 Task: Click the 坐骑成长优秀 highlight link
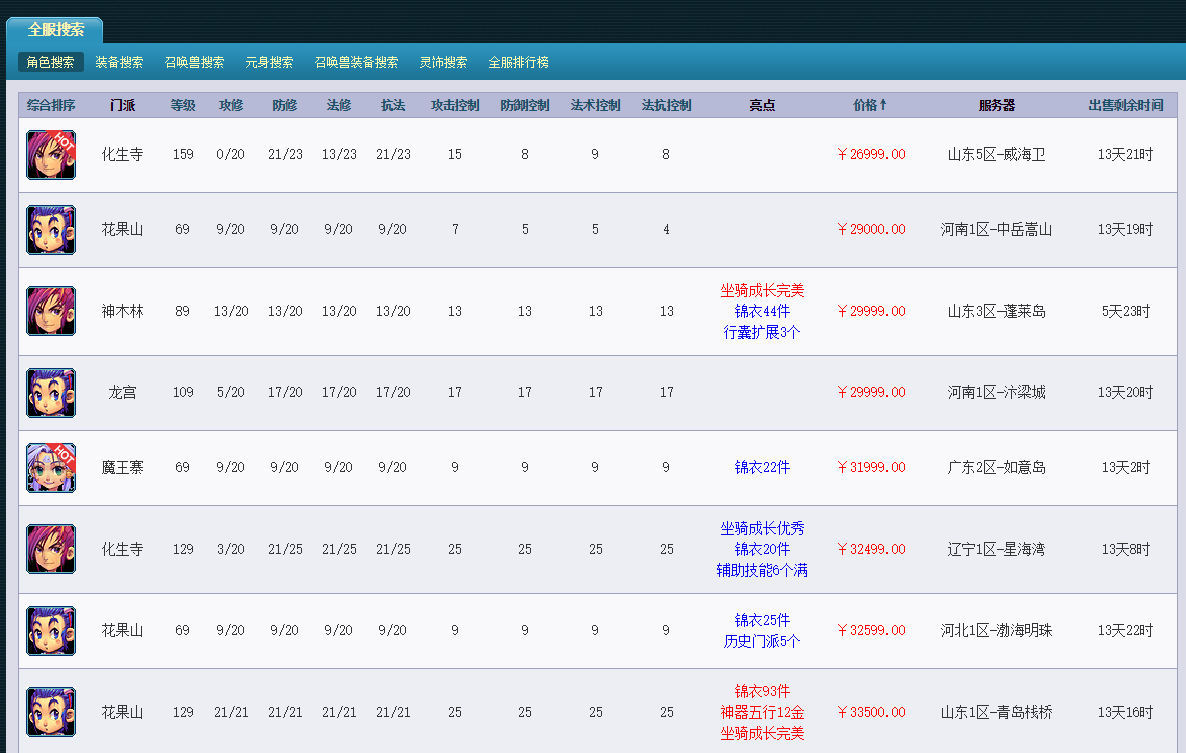point(762,528)
